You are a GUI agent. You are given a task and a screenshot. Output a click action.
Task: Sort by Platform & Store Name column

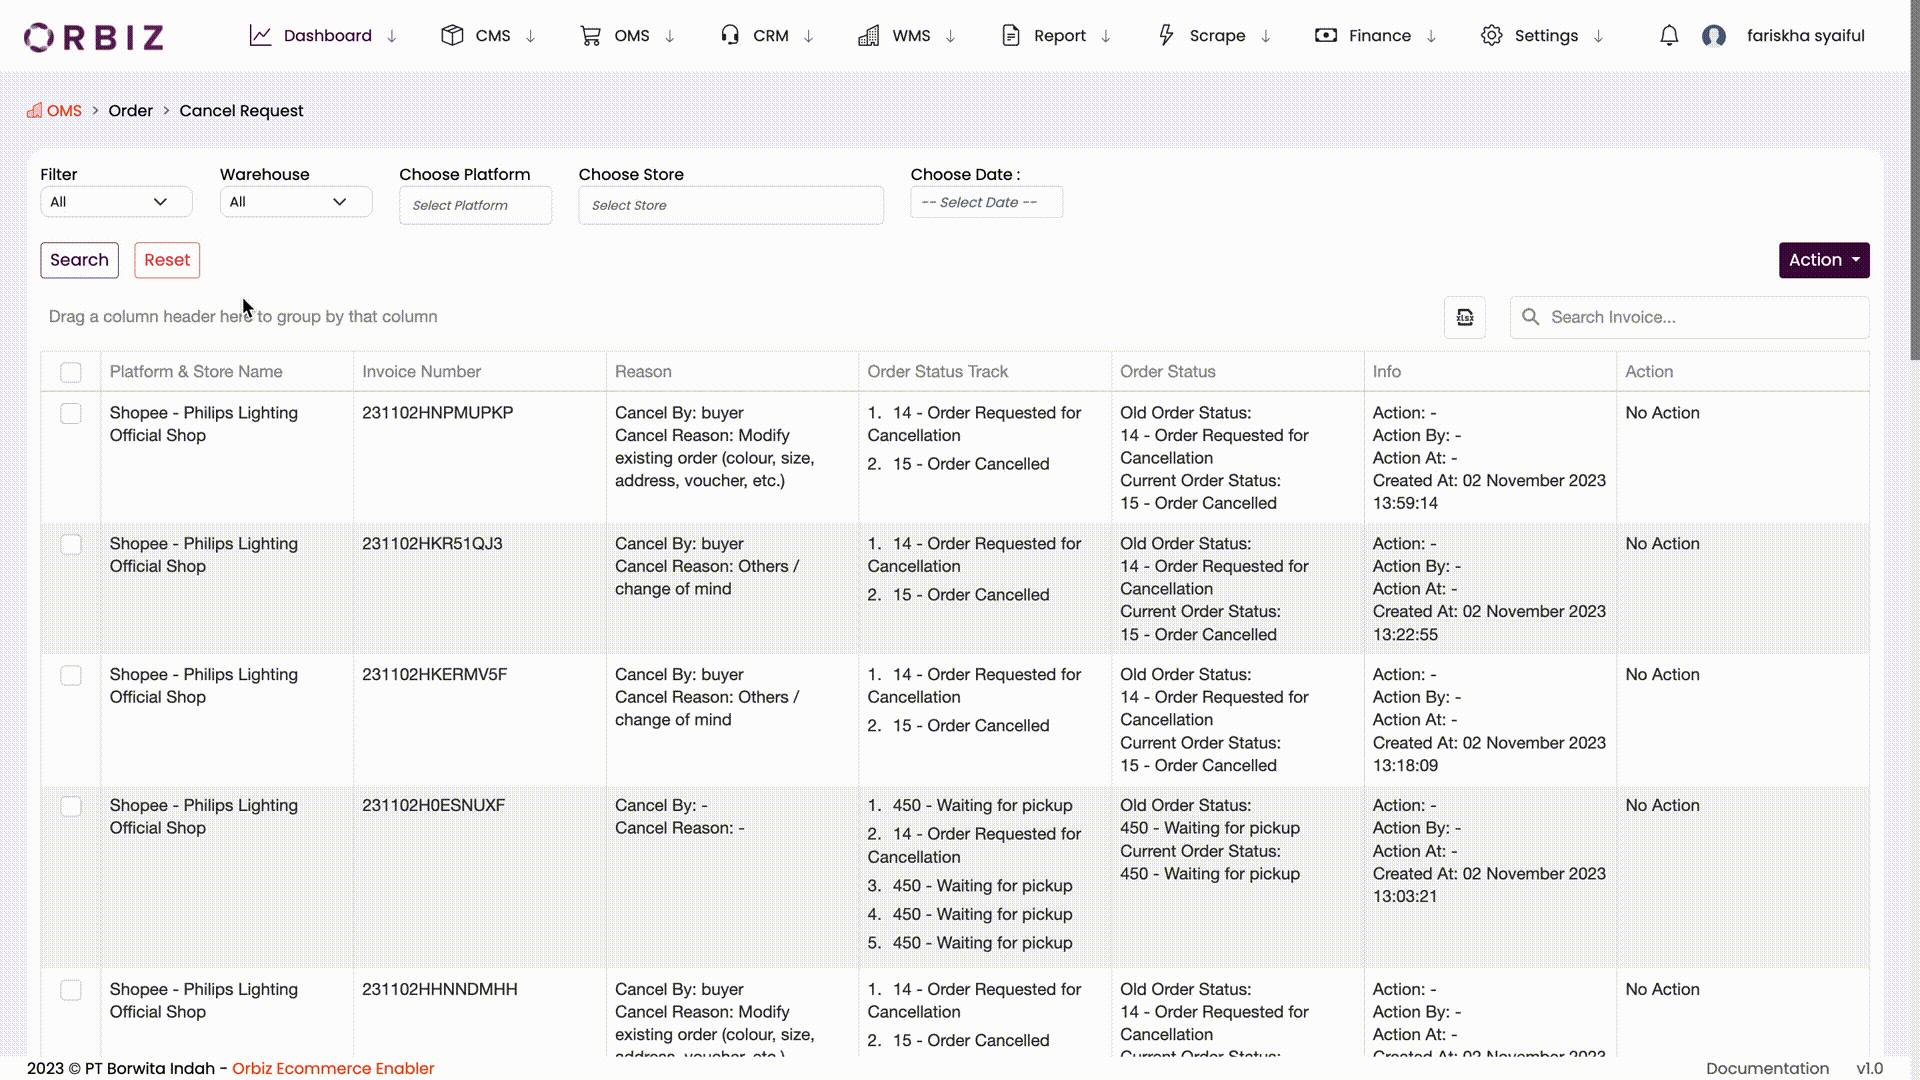coord(196,372)
